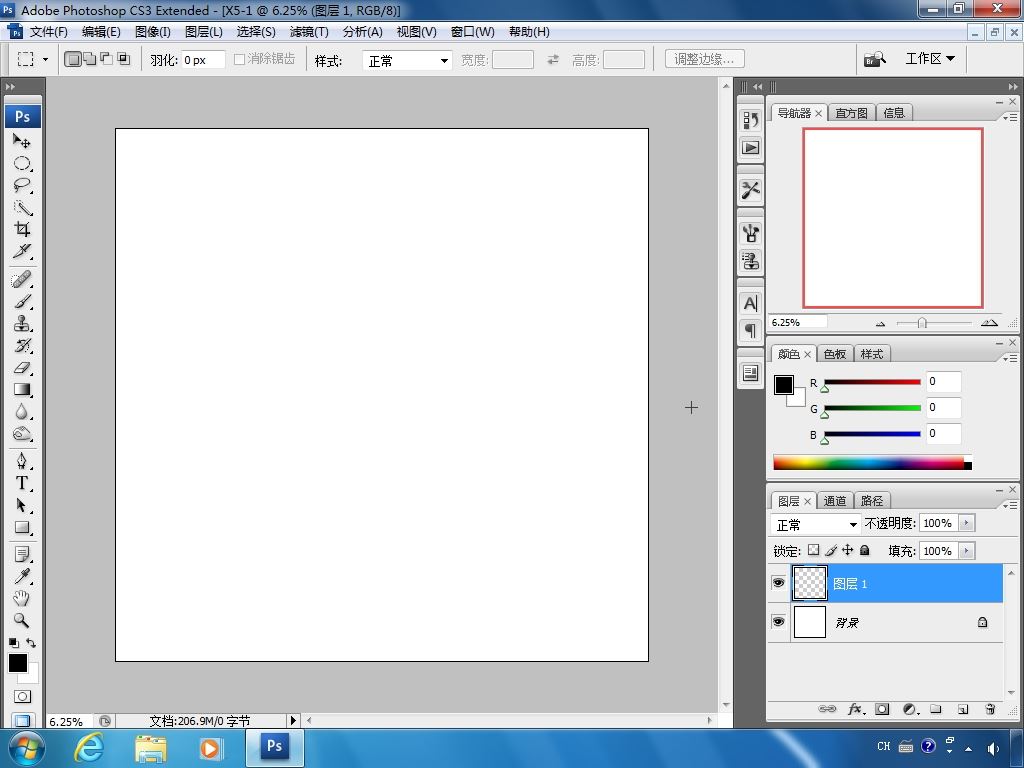Activate the Hand tool
This screenshot has width=1024, height=768.
[x=21, y=598]
